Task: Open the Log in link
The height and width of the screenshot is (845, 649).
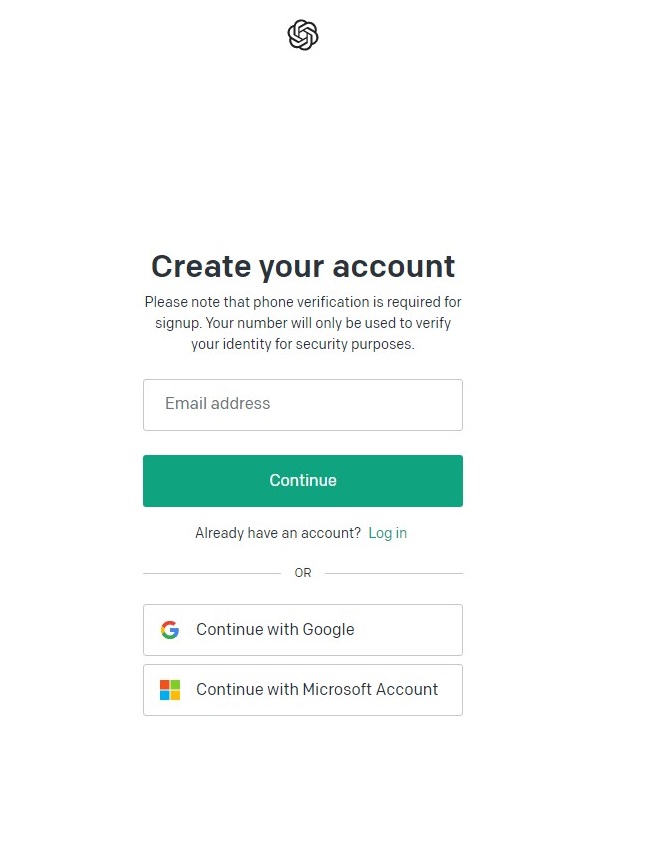Action: click(x=387, y=533)
